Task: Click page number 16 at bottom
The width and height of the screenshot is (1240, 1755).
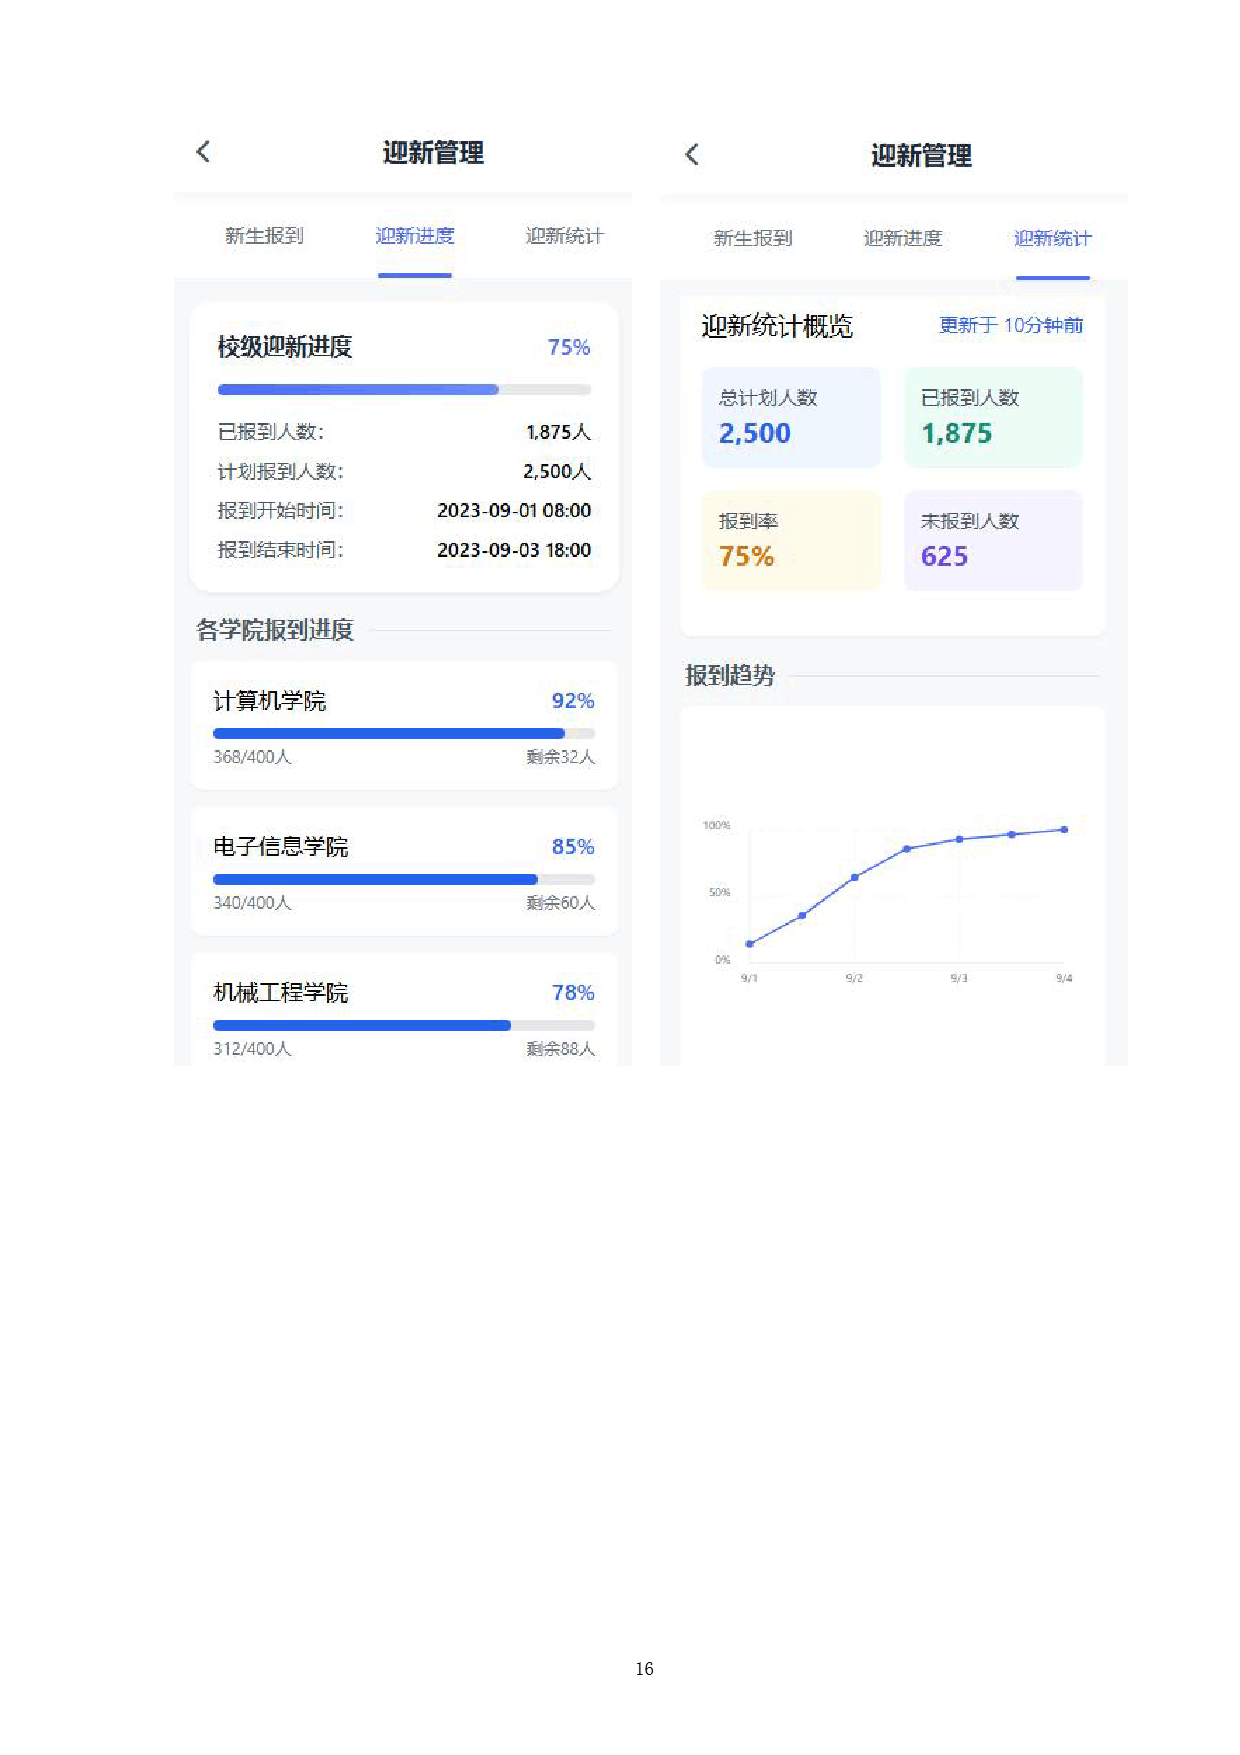Action: click(x=644, y=1669)
